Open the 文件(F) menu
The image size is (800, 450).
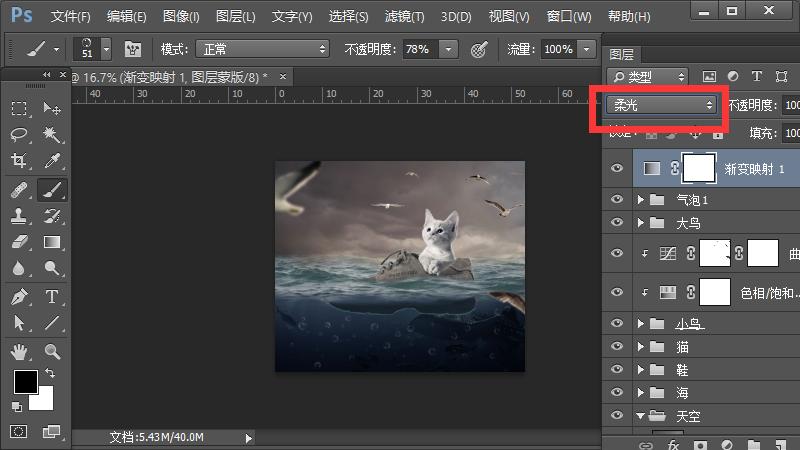[x=70, y=16]
